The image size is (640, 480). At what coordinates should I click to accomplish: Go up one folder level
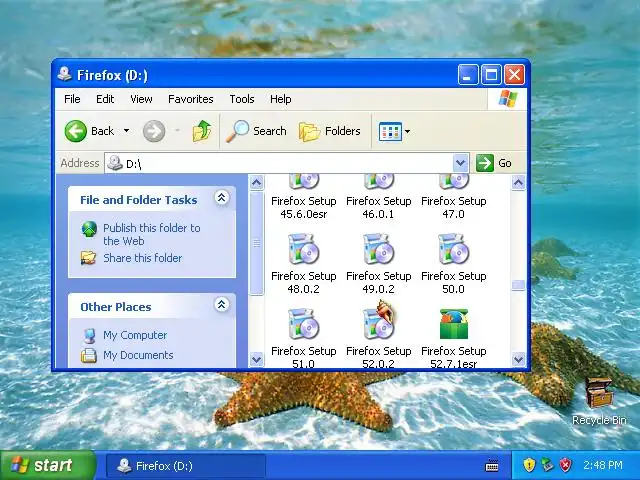202,131
